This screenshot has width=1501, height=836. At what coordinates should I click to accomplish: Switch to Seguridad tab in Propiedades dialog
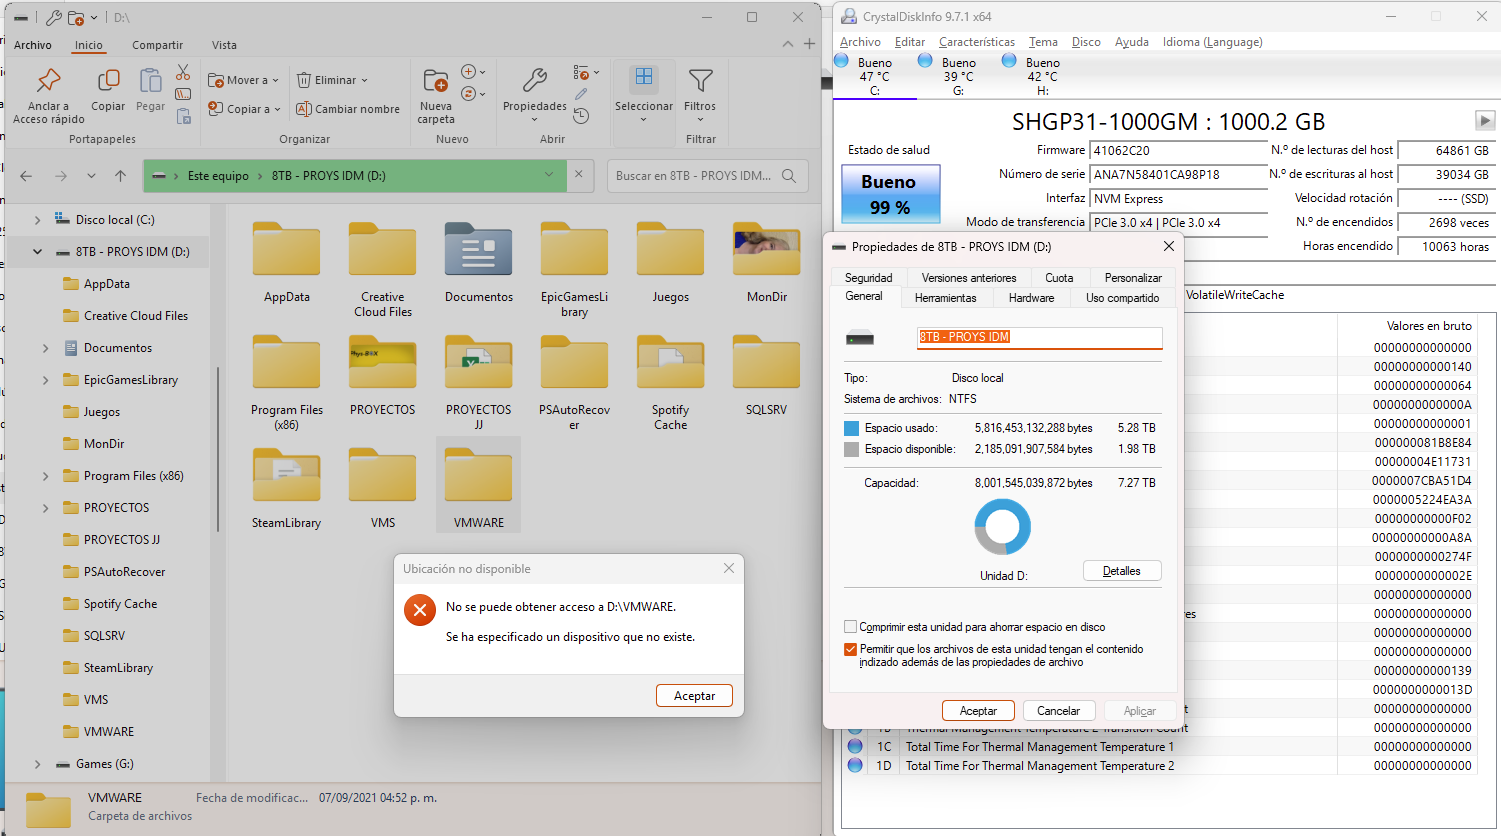[x=868, y=278]
